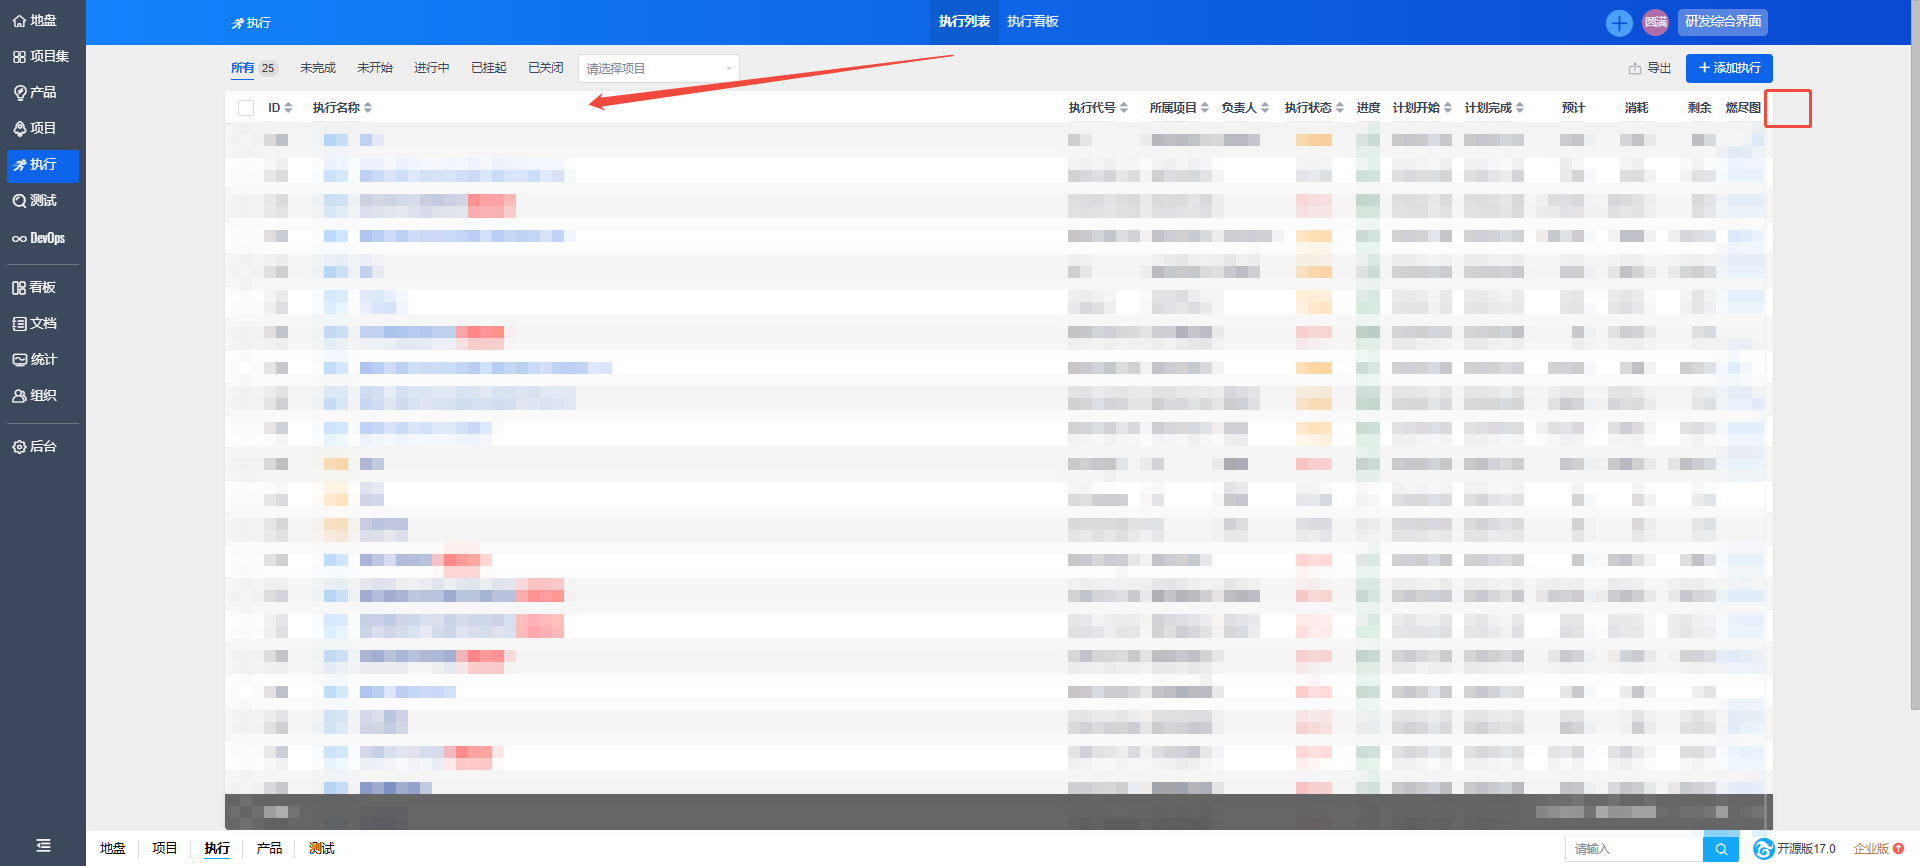Click the 进度 column header
This screenshot has width=1920, height=866.
point(1368,108)
